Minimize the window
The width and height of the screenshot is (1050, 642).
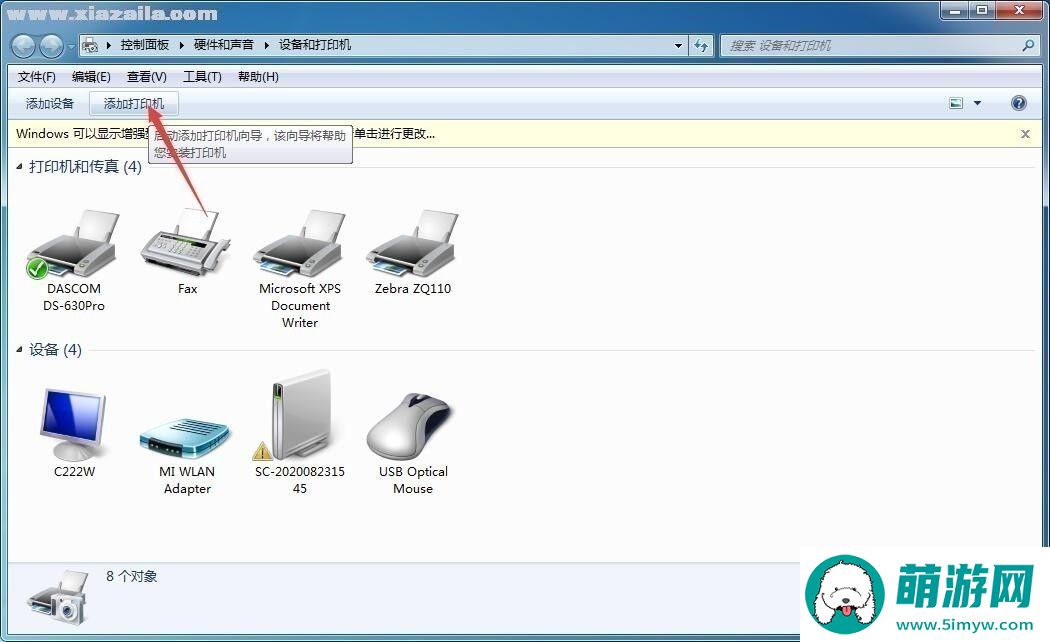pyautogui.click(x=955, y=10)
